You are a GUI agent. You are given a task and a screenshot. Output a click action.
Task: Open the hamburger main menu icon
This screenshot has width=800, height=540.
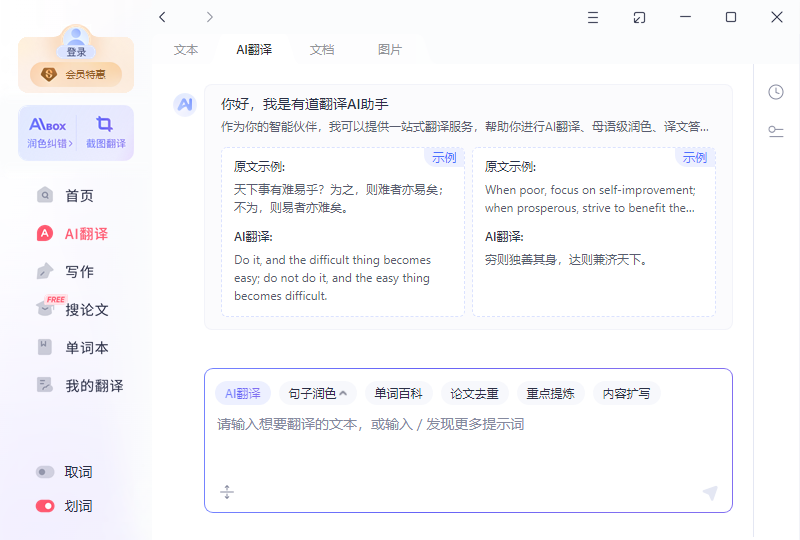point(593,17)
